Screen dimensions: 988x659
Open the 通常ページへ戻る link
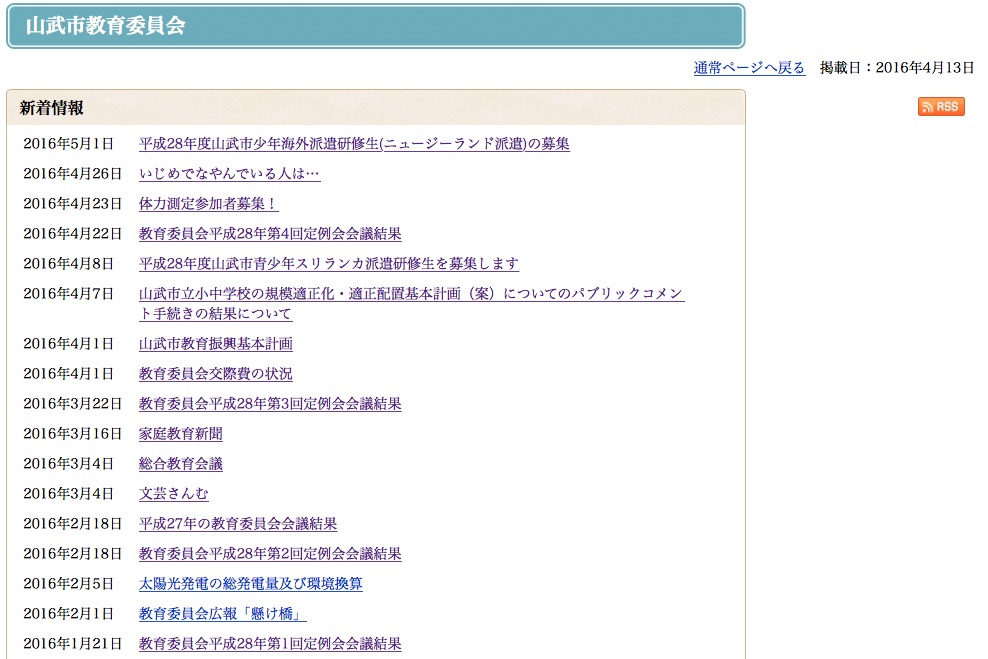click(747, 68)
